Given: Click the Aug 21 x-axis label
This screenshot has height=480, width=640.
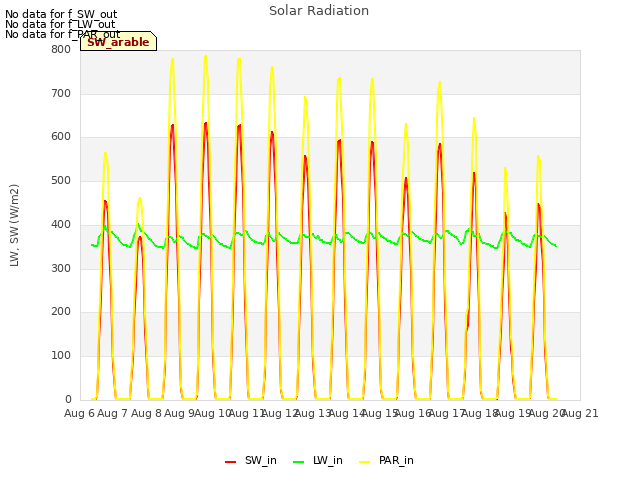Looking at the screenshot, I should (580, 413).
